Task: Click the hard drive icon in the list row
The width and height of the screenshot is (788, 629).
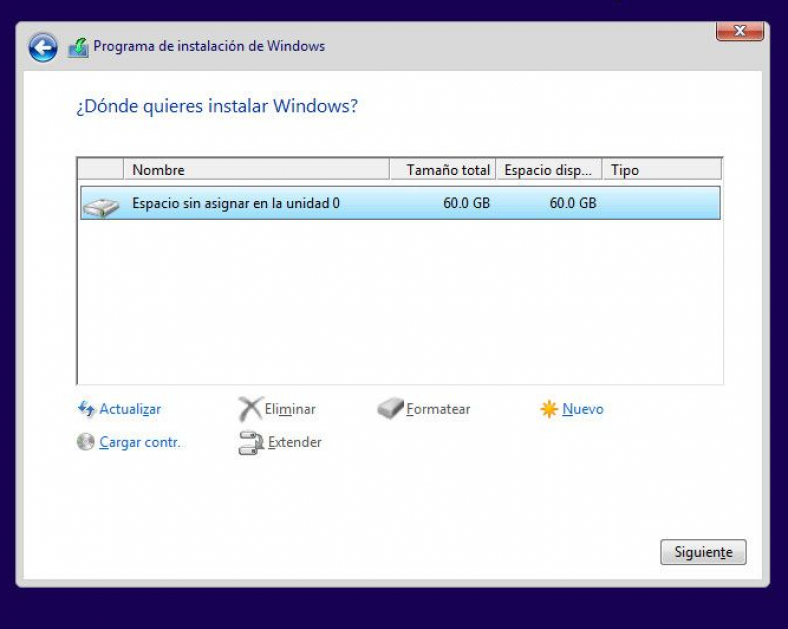Action: 101,207
